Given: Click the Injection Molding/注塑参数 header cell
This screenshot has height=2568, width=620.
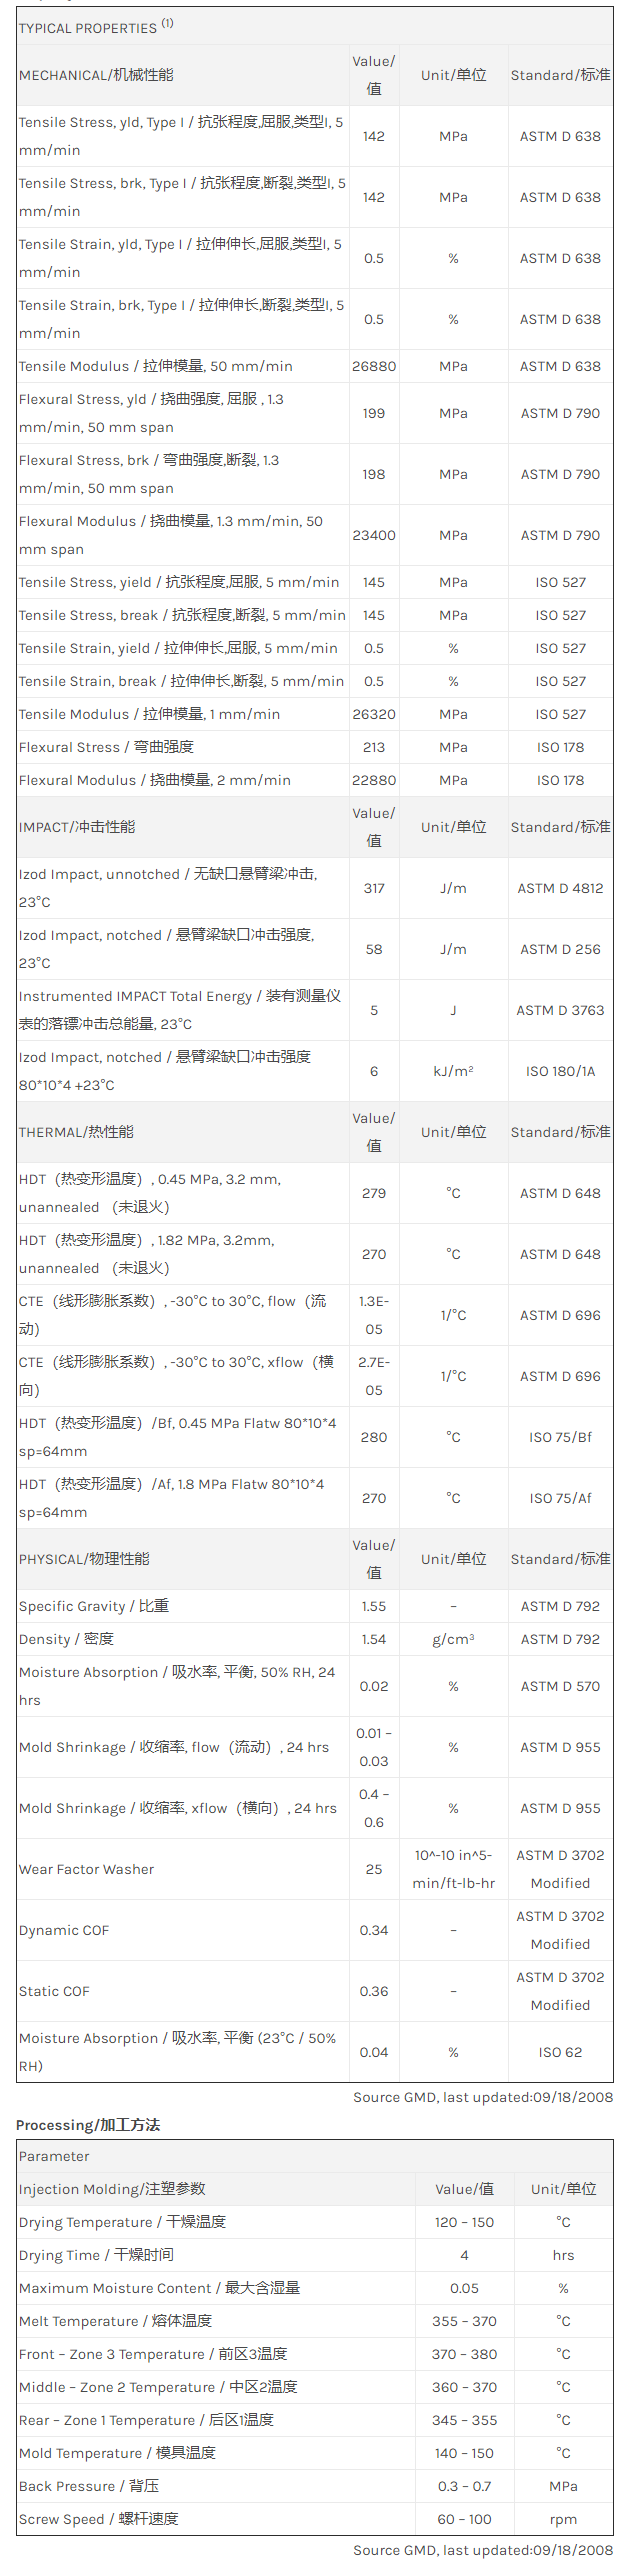Looking at the screenshot, I should pyautogui.click(x=112, y=2189).
